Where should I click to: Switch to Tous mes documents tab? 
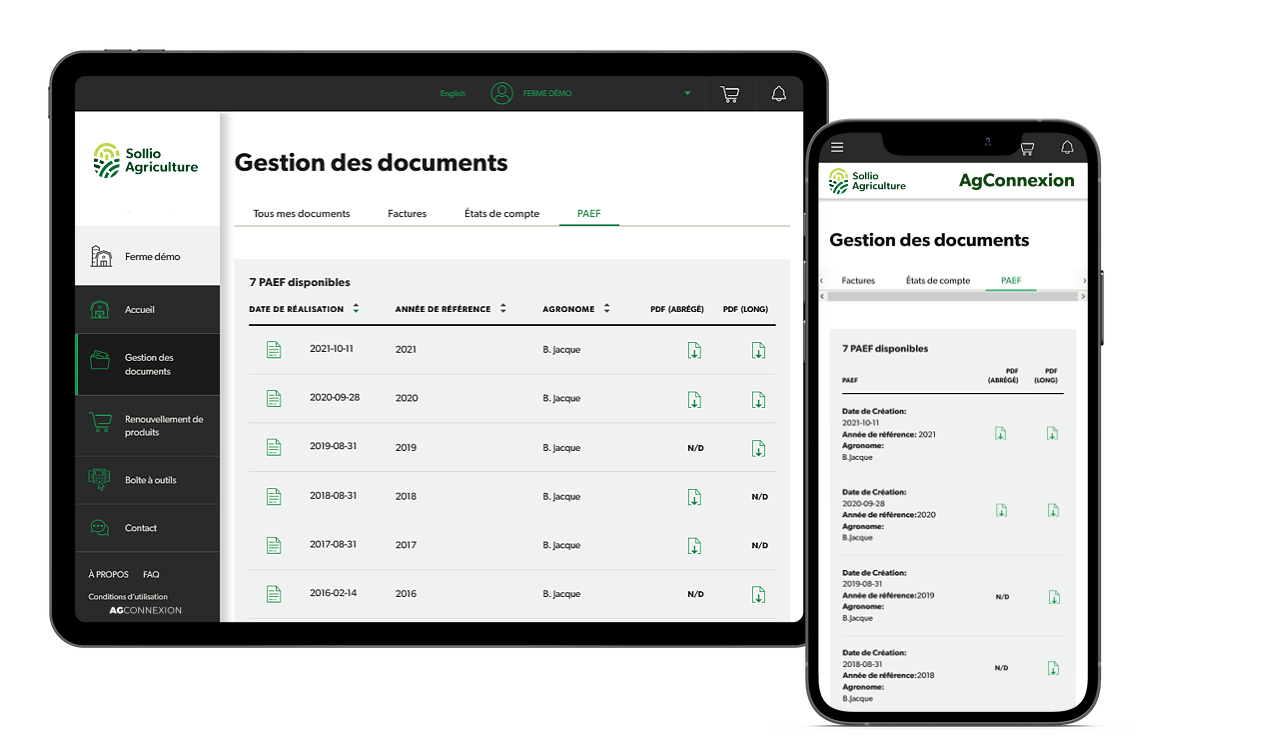point(302,213)
